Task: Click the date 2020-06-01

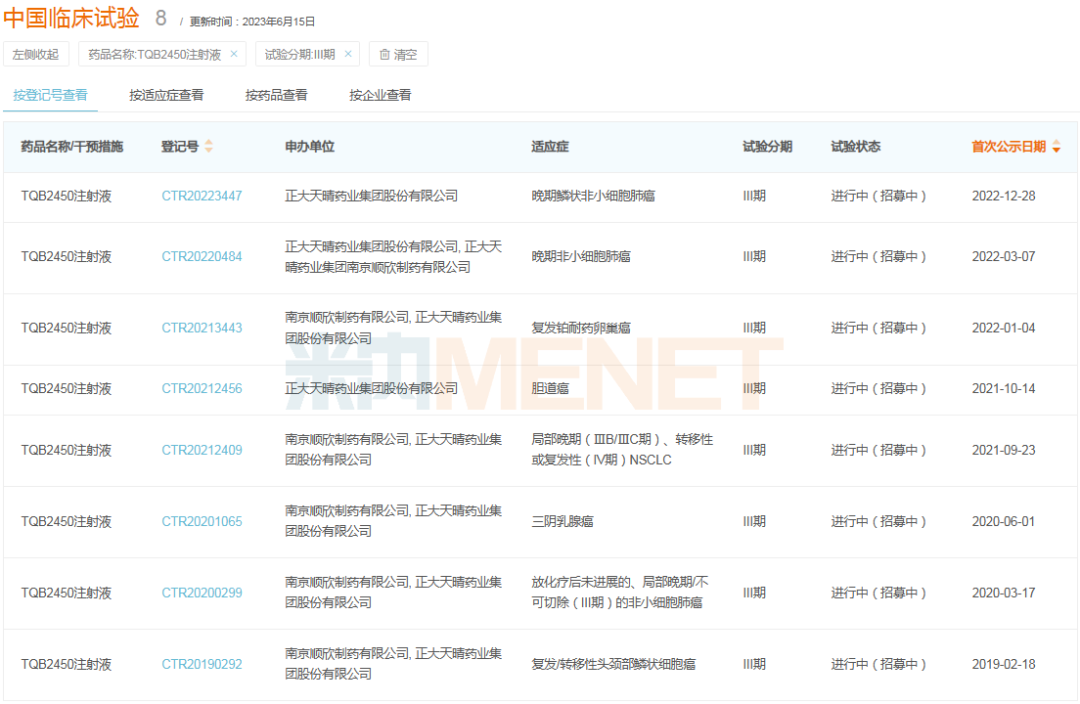Action: pyautogui.click(x=1004, y=521)
